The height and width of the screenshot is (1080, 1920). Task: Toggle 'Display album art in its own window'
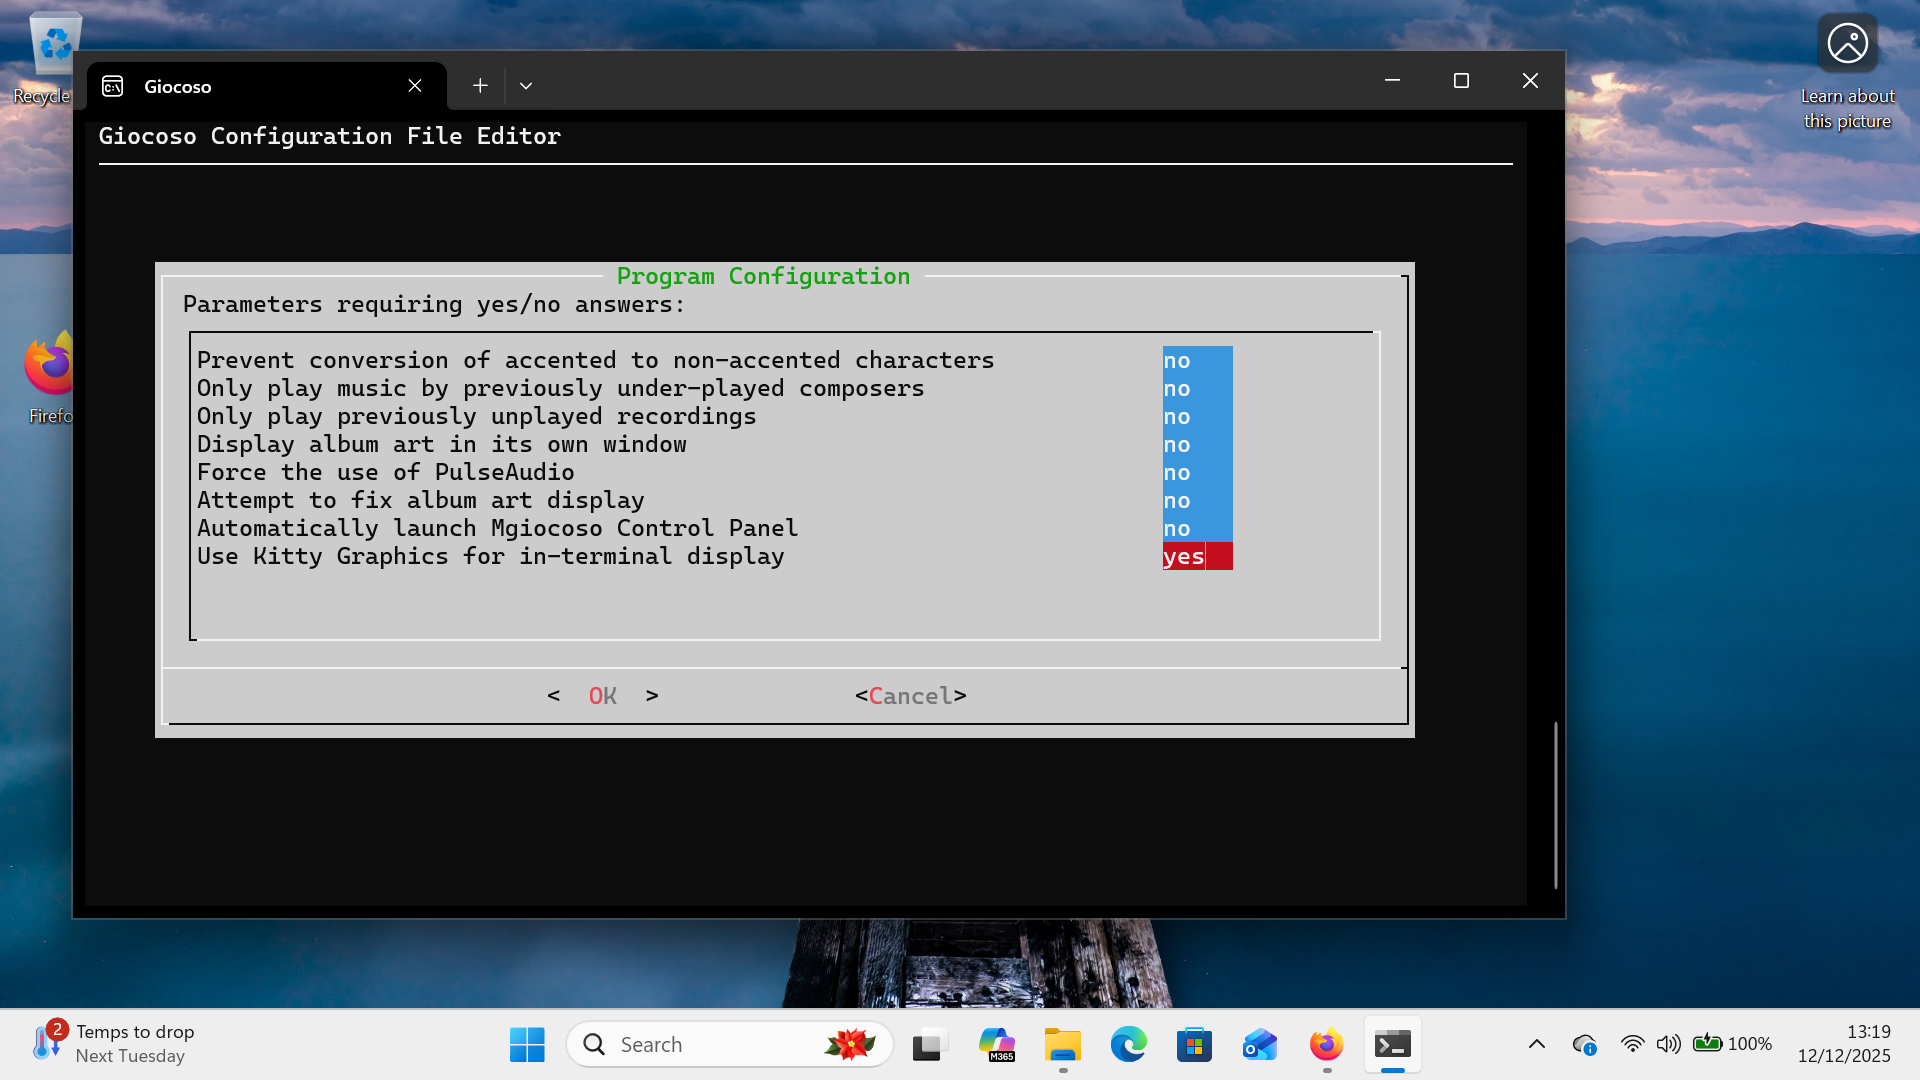pyautogui.click(x=1178, y=443)
